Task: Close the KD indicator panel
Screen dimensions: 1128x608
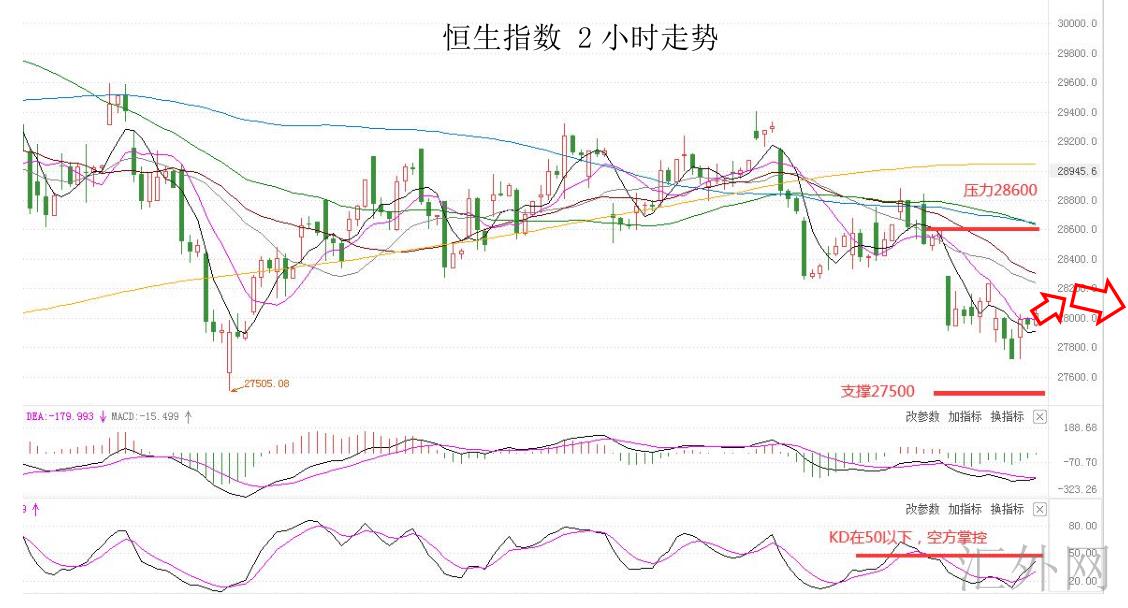Action: [1040, 509]
